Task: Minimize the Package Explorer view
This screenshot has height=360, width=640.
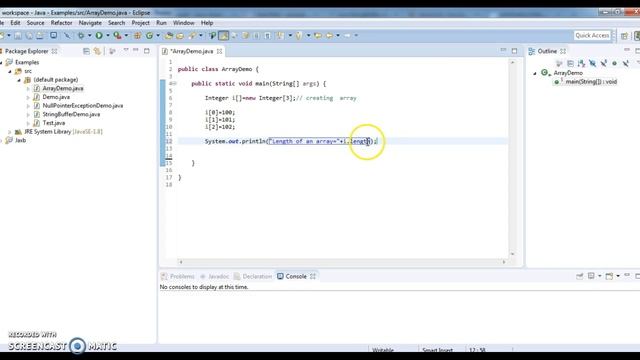Action: [136, 50]
